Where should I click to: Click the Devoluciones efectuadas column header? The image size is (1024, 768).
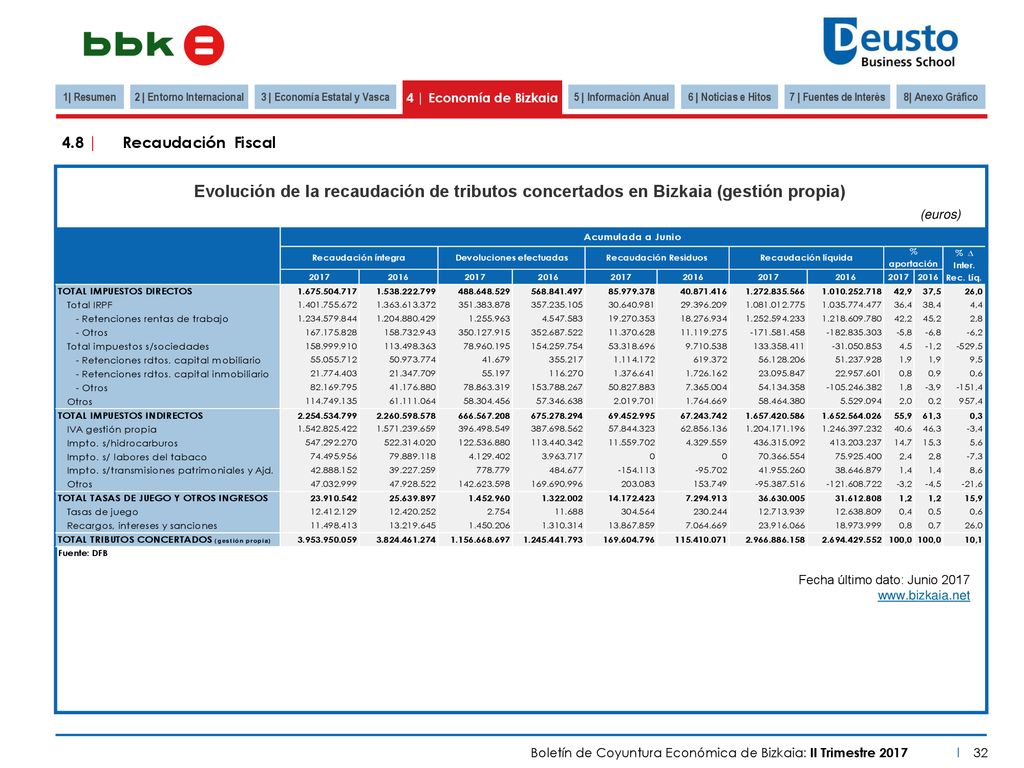pos(511,258)
